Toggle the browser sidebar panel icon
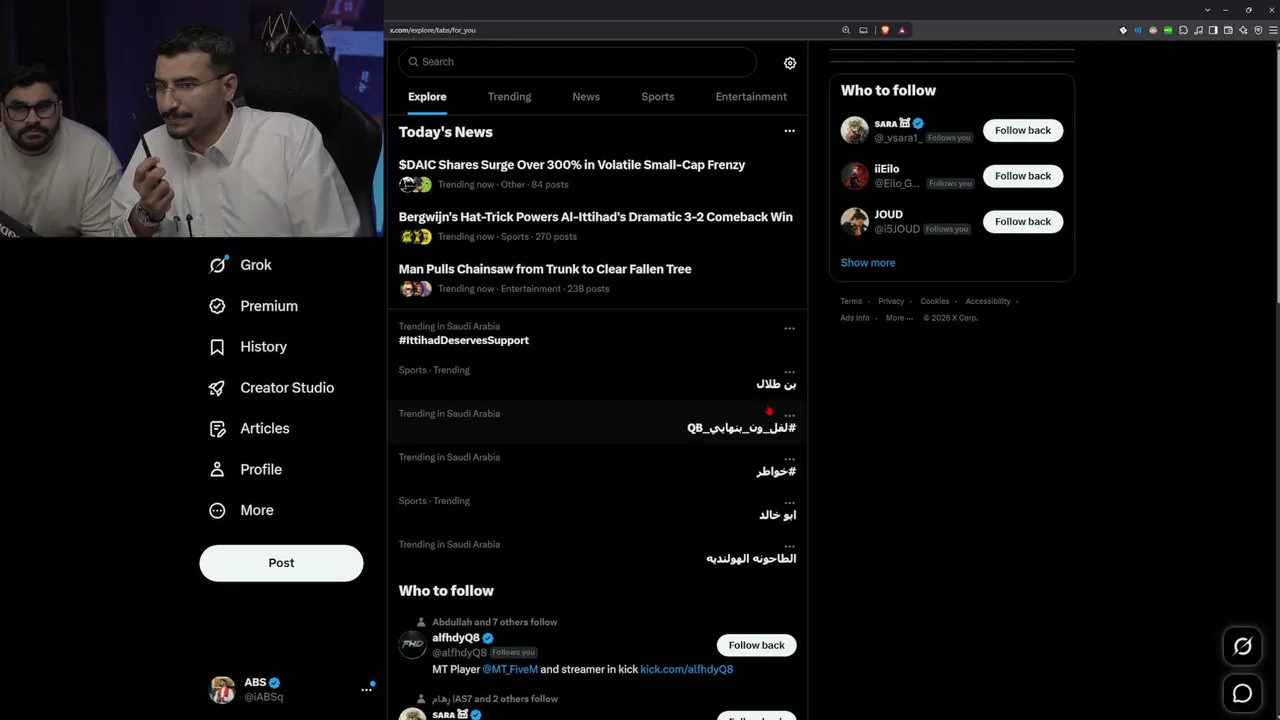This screenshot has width=1280, height=720. coord(1214,30)
